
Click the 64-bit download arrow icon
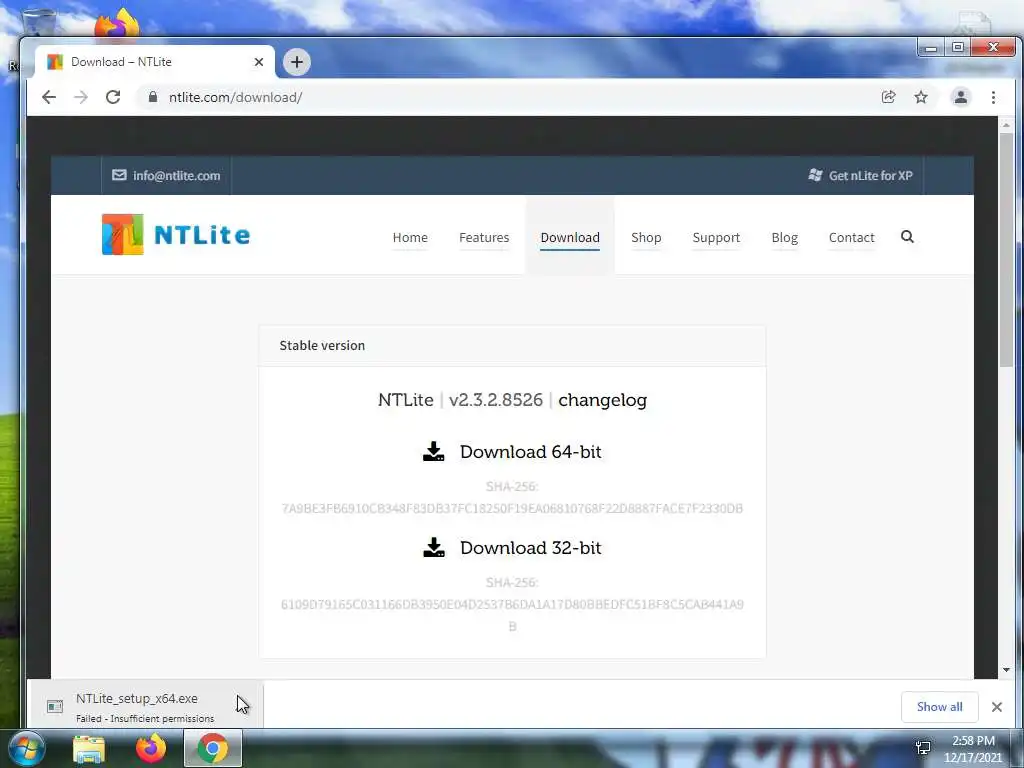coord(434,451)
